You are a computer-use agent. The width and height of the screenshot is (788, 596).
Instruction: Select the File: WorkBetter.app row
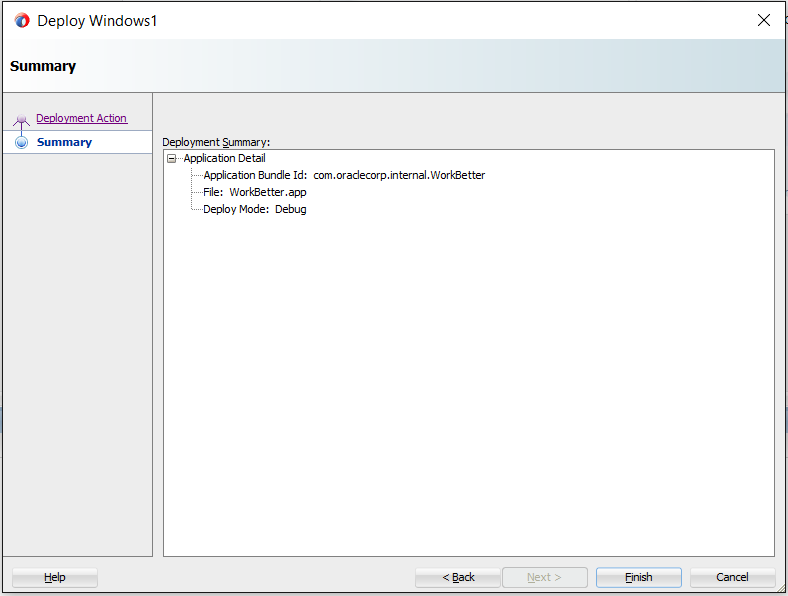[x=254, y=192]
